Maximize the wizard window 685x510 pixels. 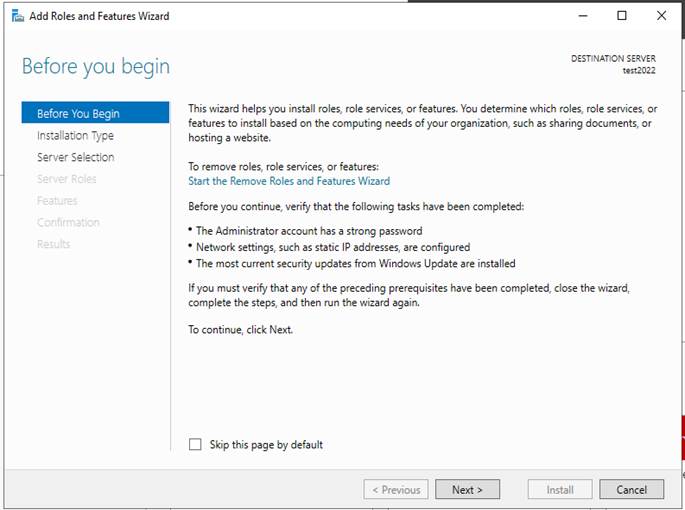(622, 16)
